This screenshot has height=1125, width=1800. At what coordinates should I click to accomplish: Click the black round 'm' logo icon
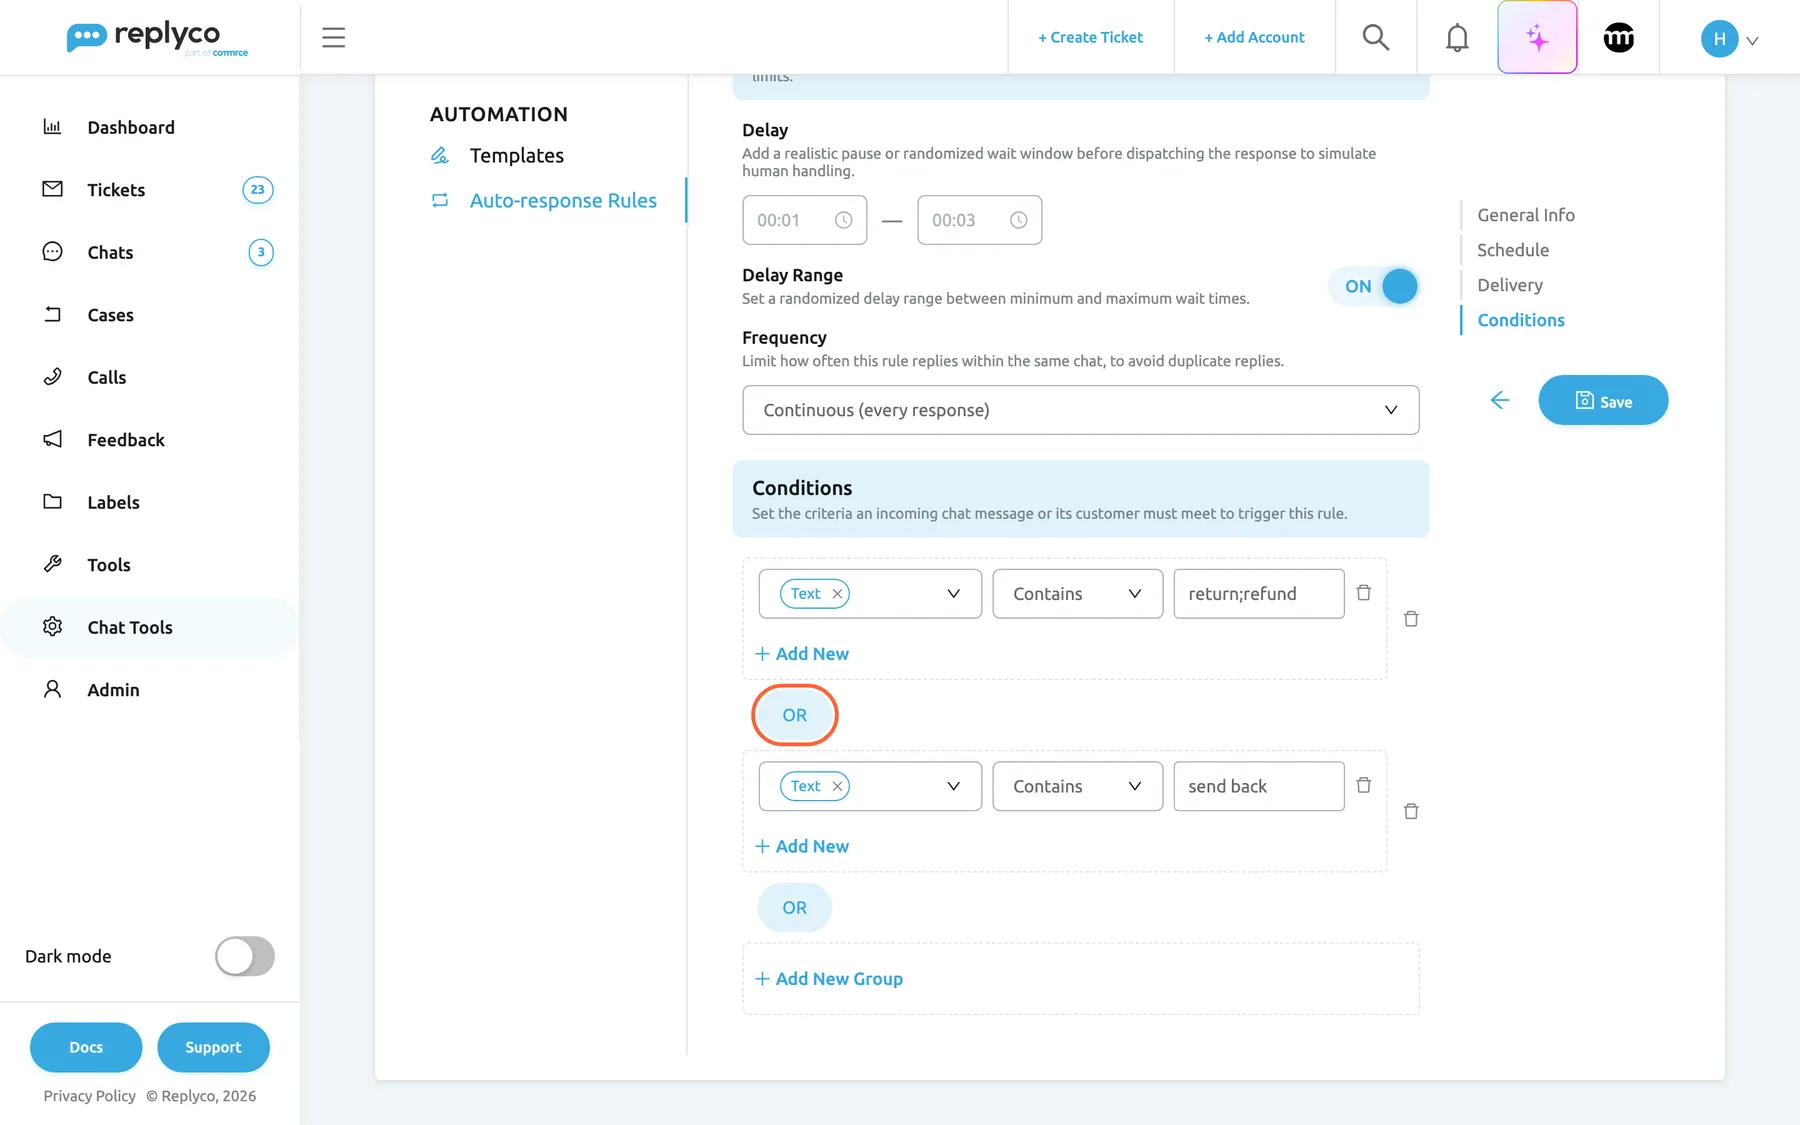[x=1619, y=38]
